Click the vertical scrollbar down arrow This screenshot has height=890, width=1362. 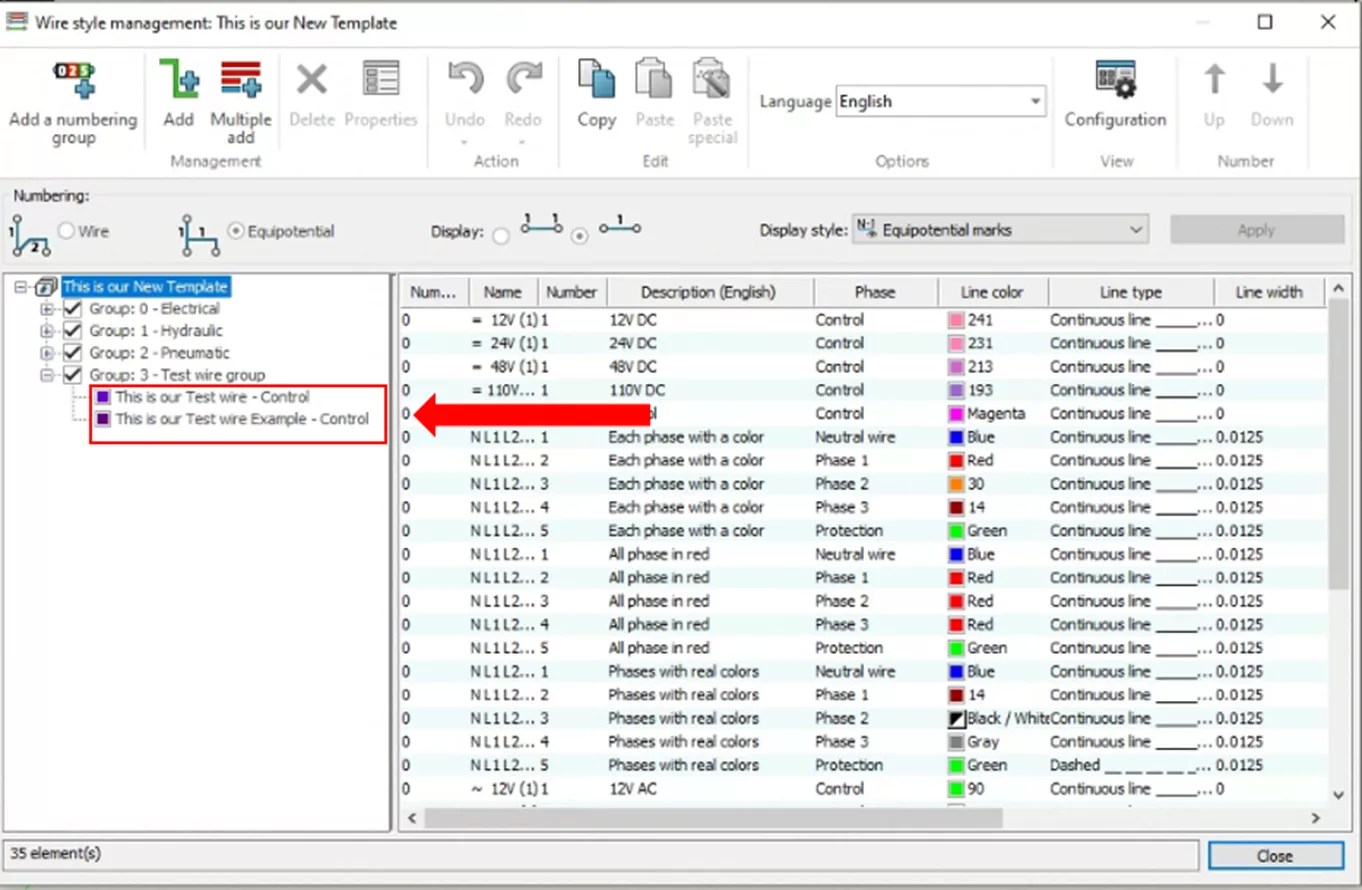tap(1339, 795)
